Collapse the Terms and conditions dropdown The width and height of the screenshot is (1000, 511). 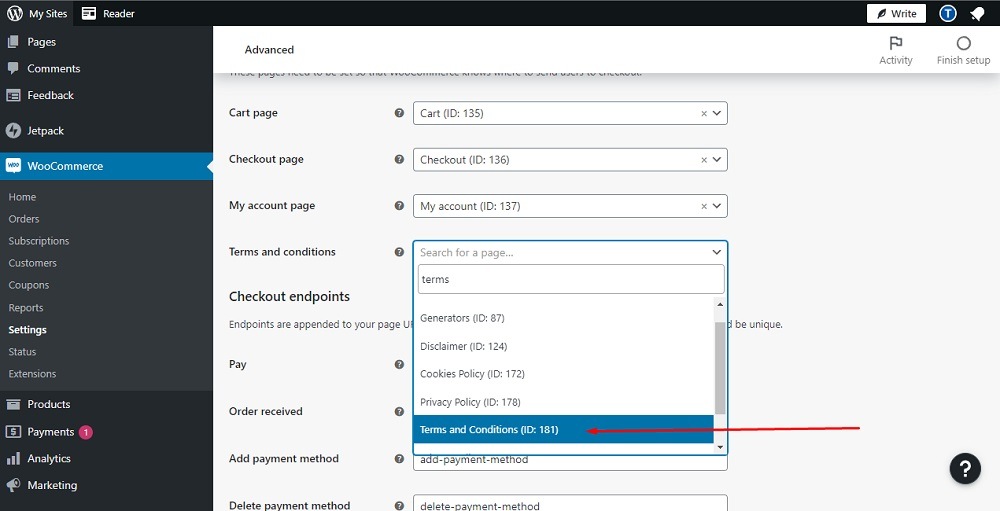[717, 253]
